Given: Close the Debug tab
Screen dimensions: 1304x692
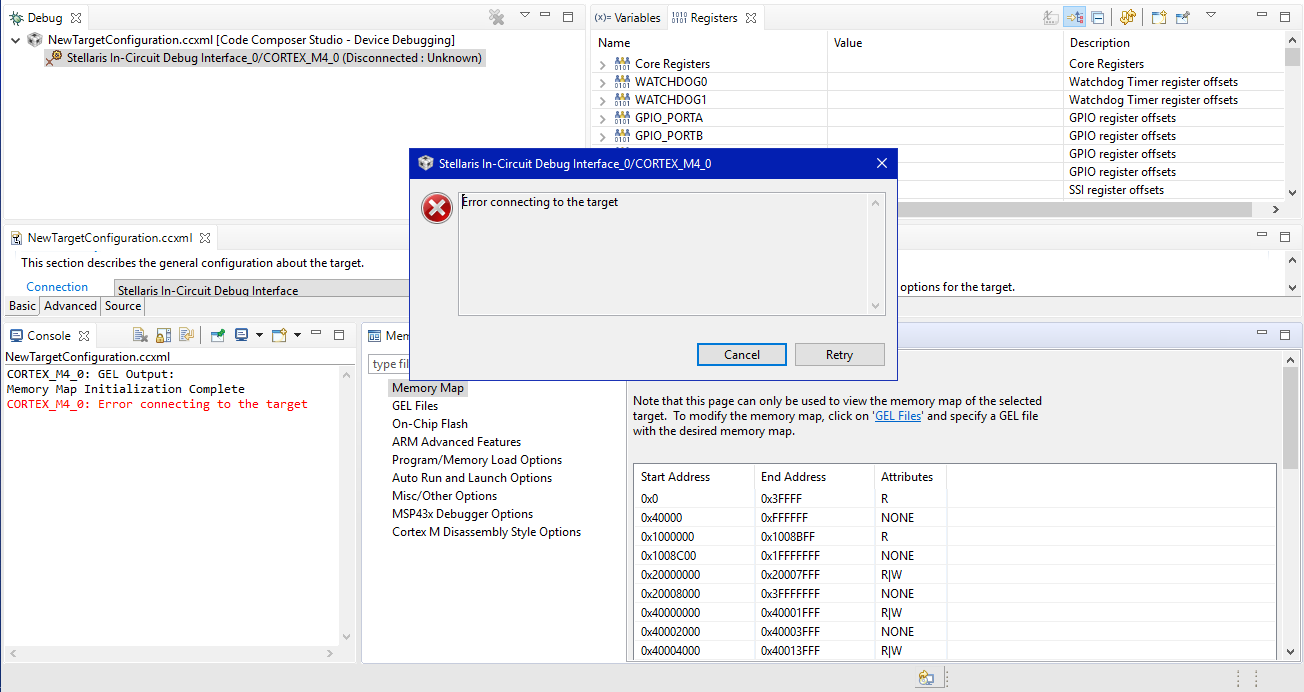Looking at the screenshot, I should 76,18.
